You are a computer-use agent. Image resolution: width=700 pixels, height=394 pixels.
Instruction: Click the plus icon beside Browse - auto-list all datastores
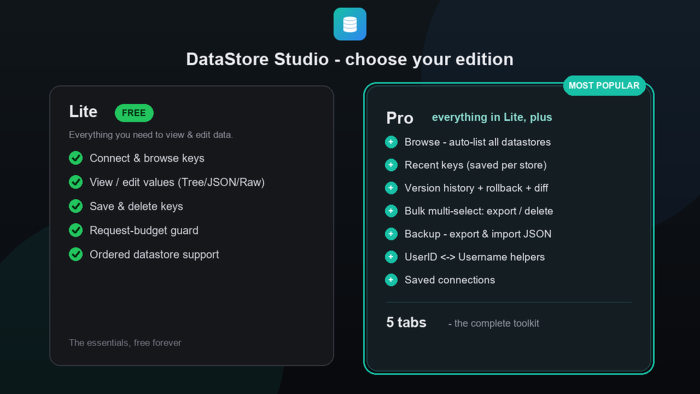click(x=391, y=142)
